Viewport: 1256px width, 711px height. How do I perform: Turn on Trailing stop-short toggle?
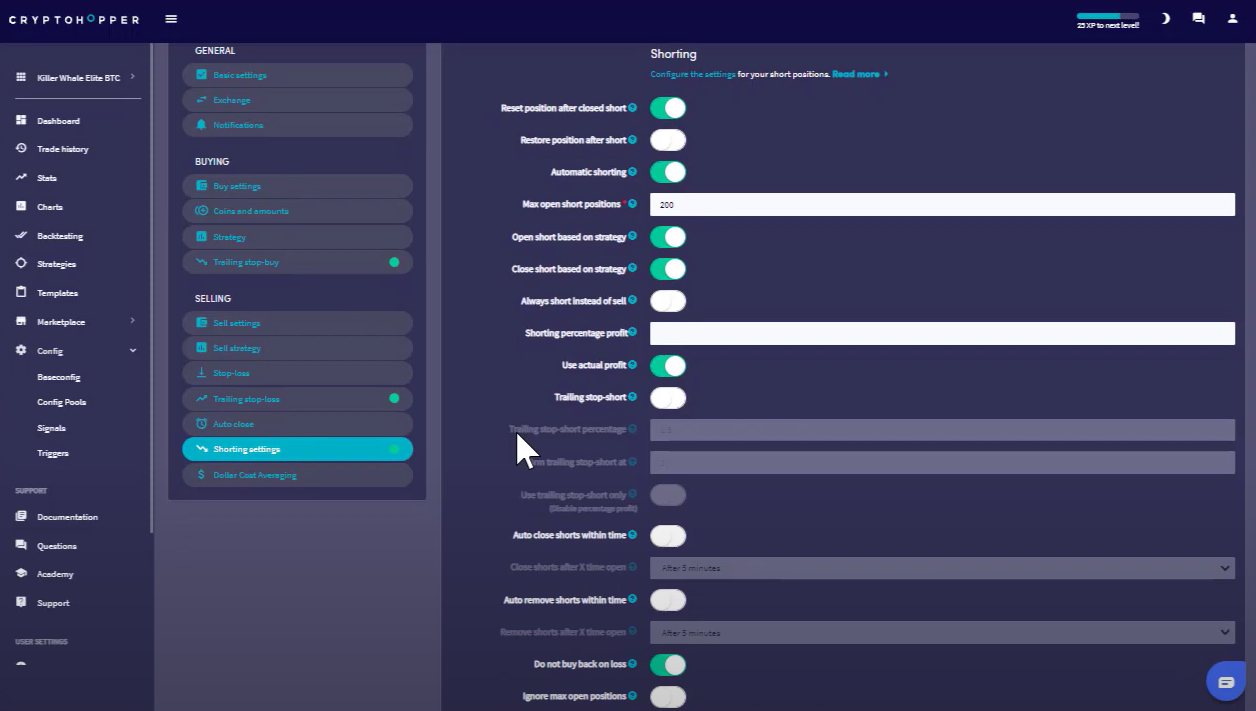pyautogui.click(x=668, y=398)
